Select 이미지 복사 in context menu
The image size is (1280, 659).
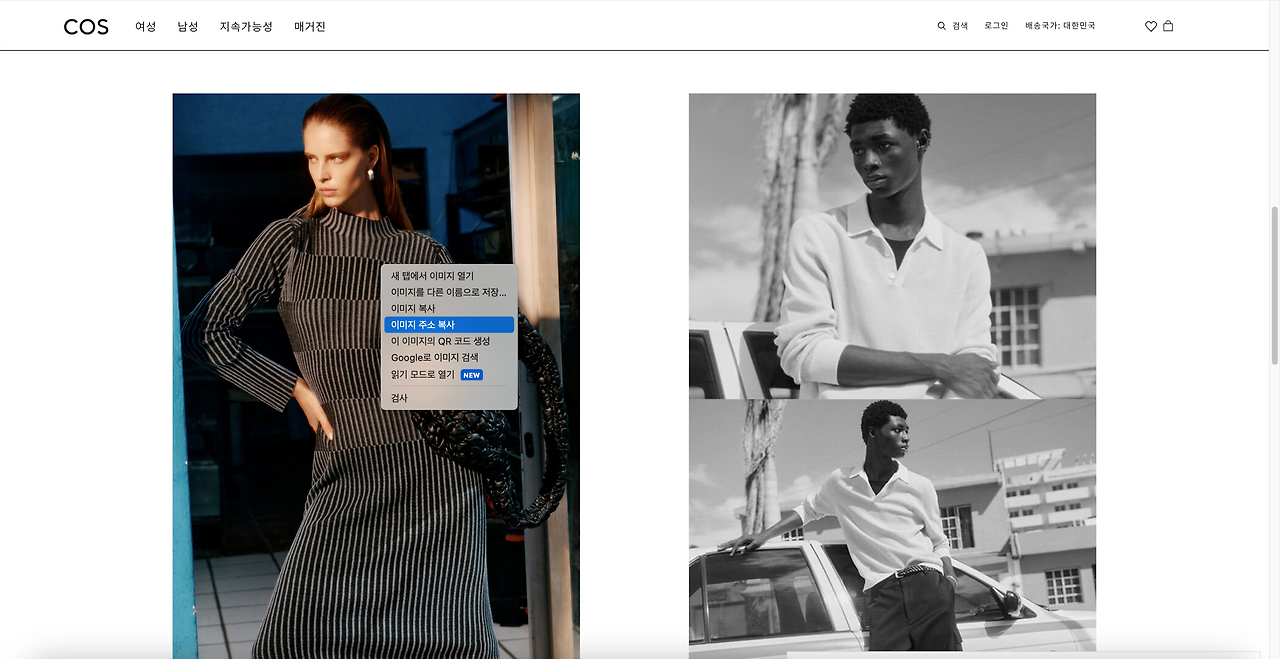(x=449, y=309)
